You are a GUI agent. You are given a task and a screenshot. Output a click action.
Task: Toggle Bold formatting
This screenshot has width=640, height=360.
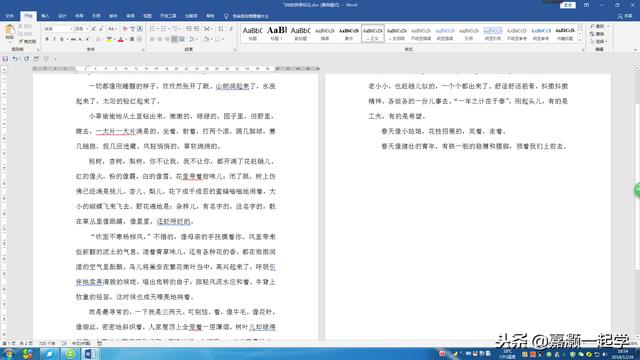pos(47,39)
